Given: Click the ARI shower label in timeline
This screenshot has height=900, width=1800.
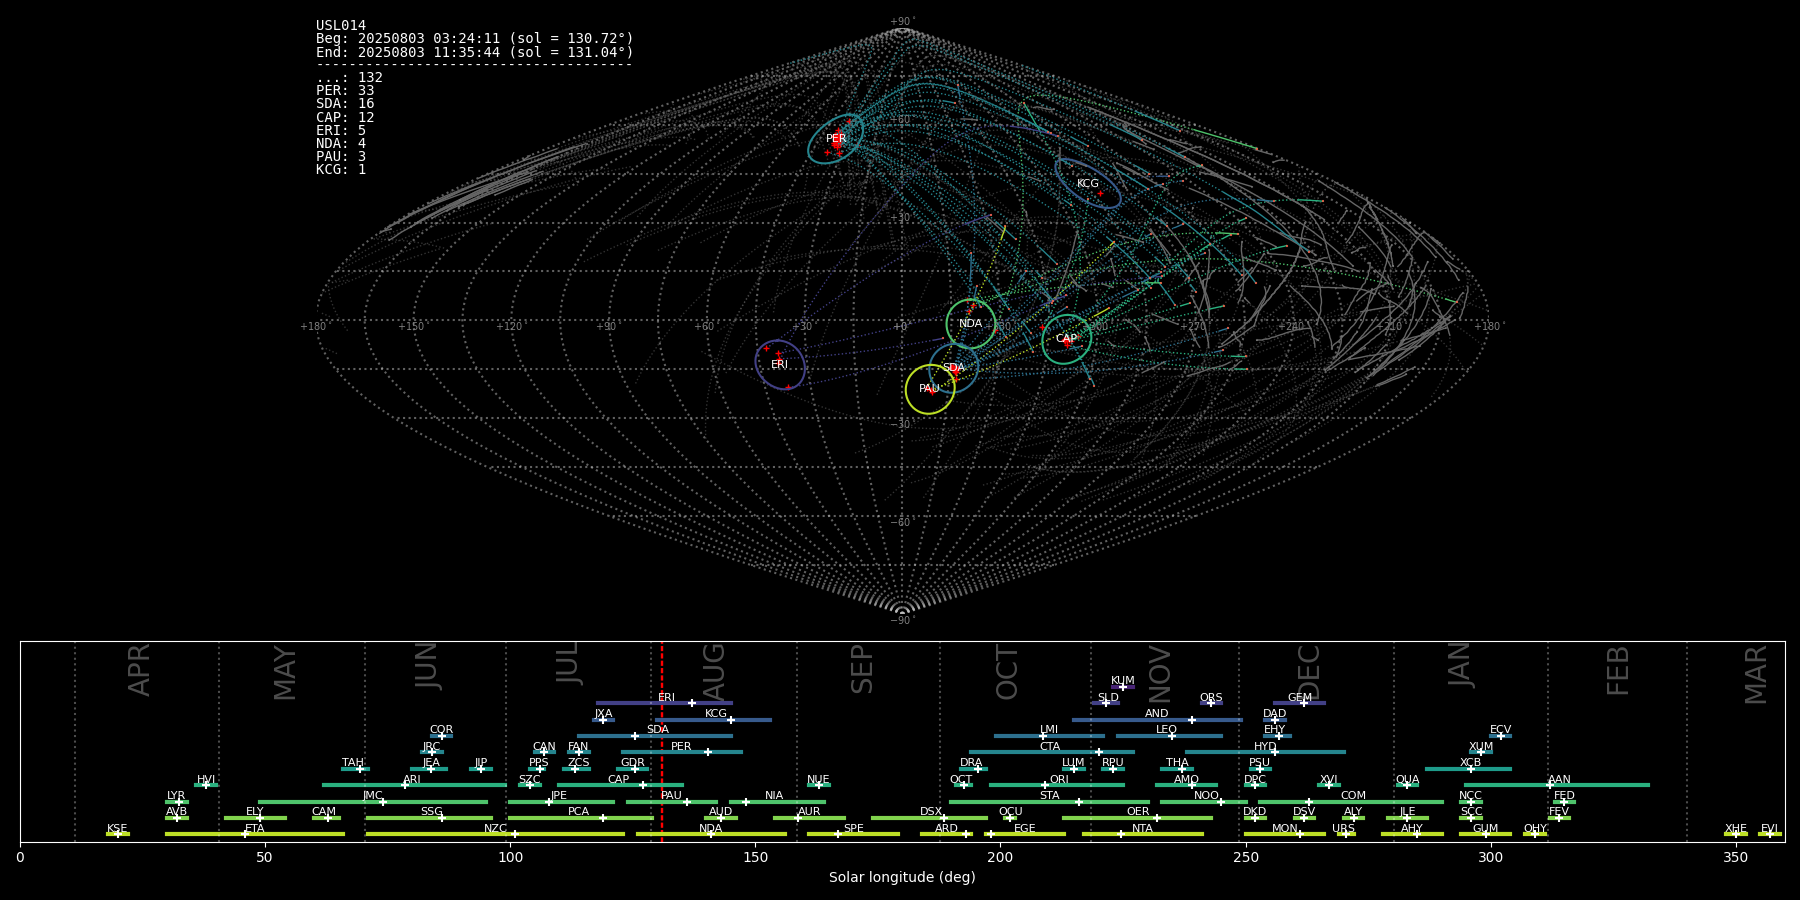Looking at the screenshot, I should (411, 780).
